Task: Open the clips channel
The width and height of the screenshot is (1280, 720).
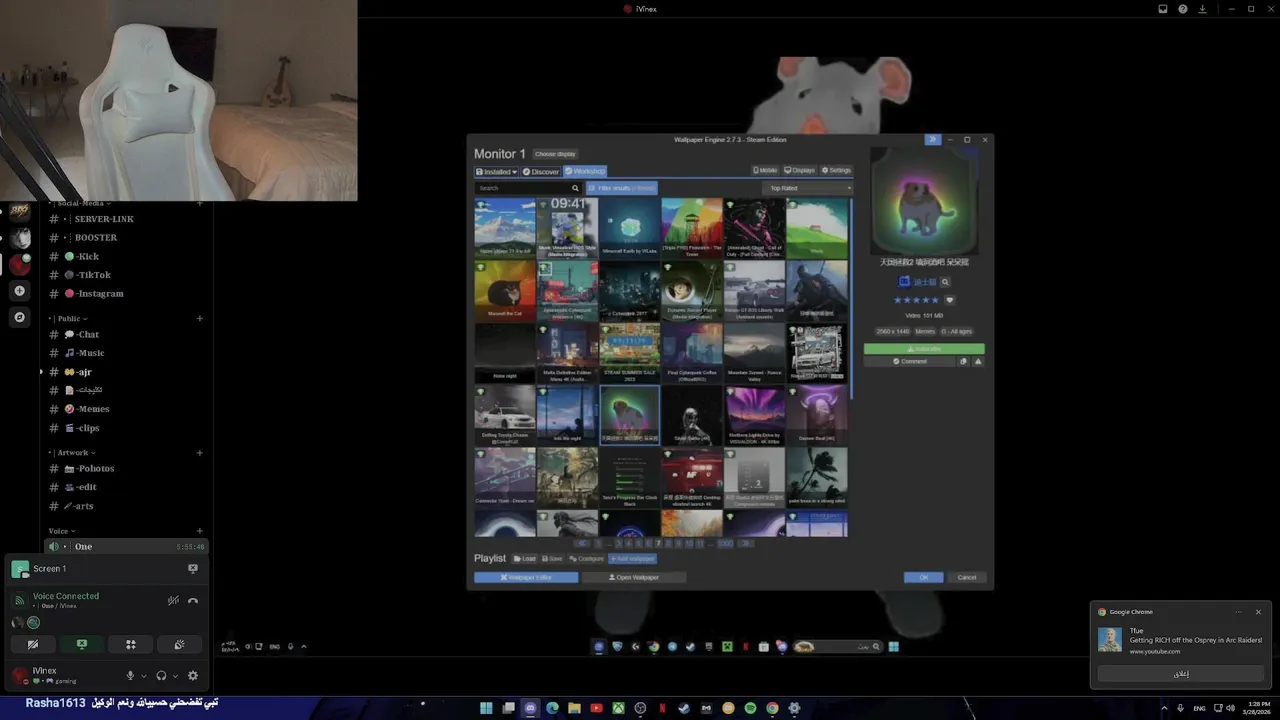Action: coord(126,428)
